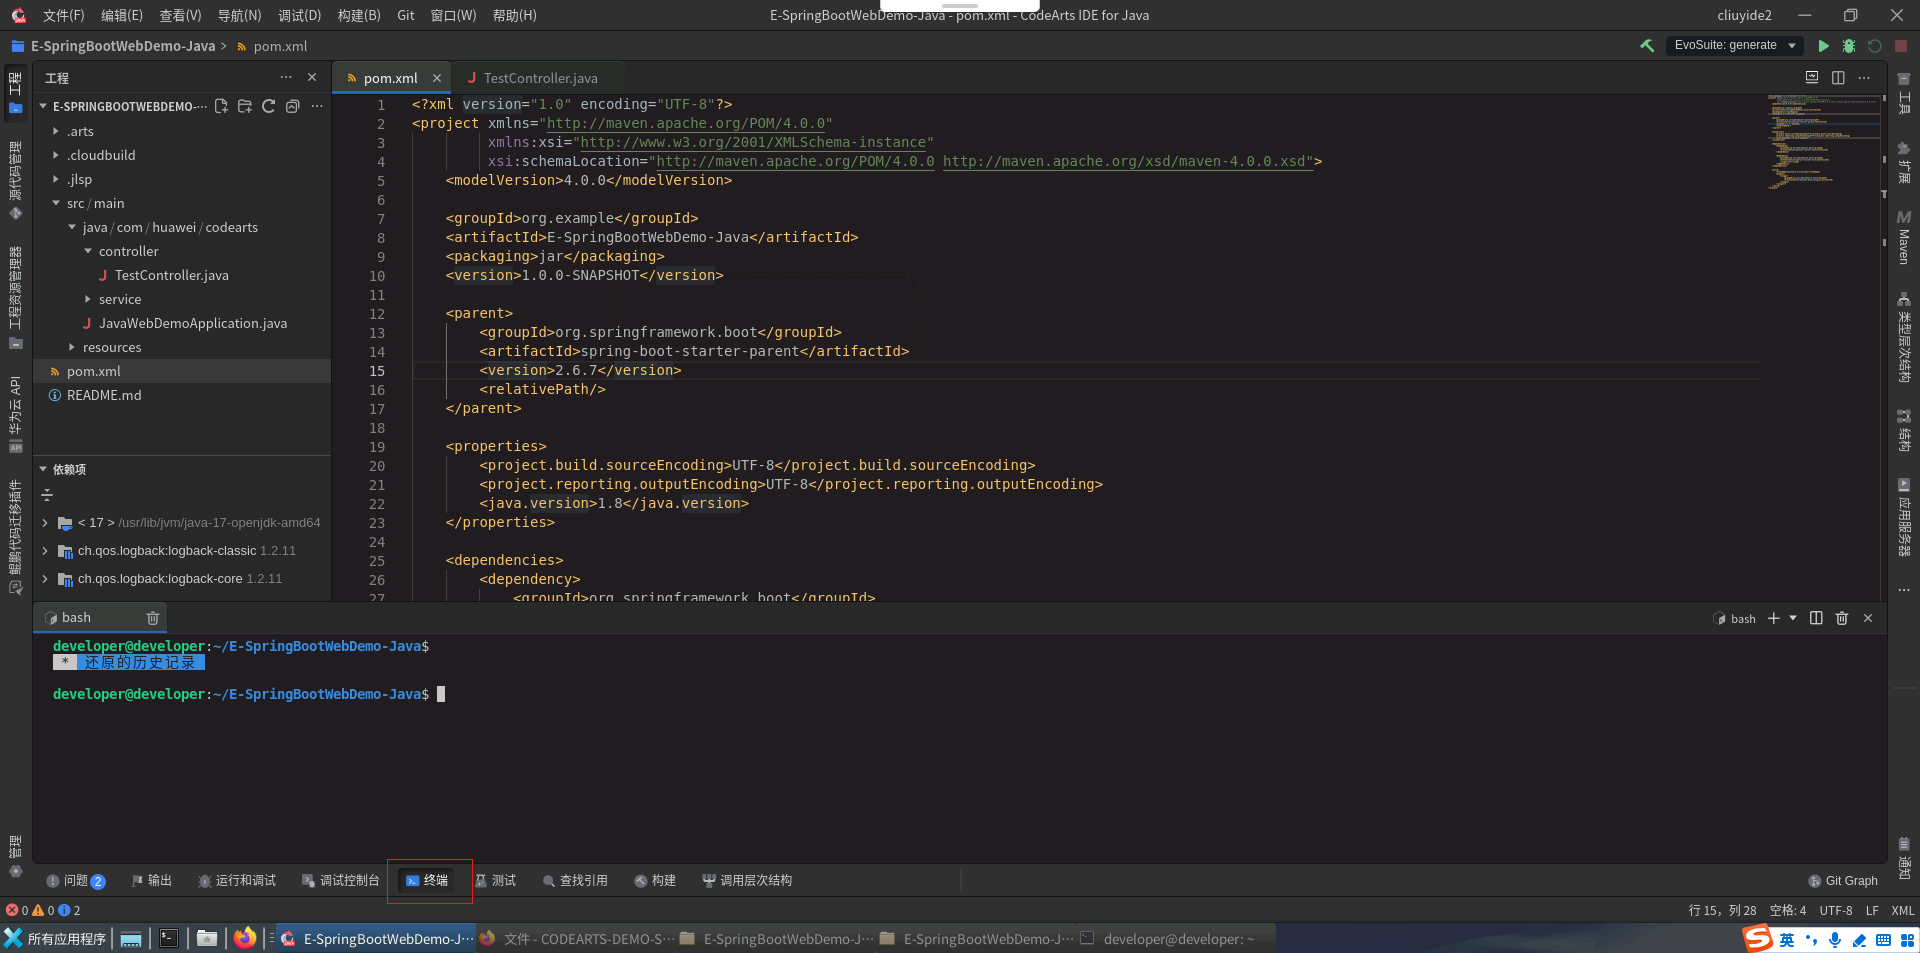Open the 扩展 extensions side panel
Screen dimensions: 1920x953
[x=1904, y=163]
